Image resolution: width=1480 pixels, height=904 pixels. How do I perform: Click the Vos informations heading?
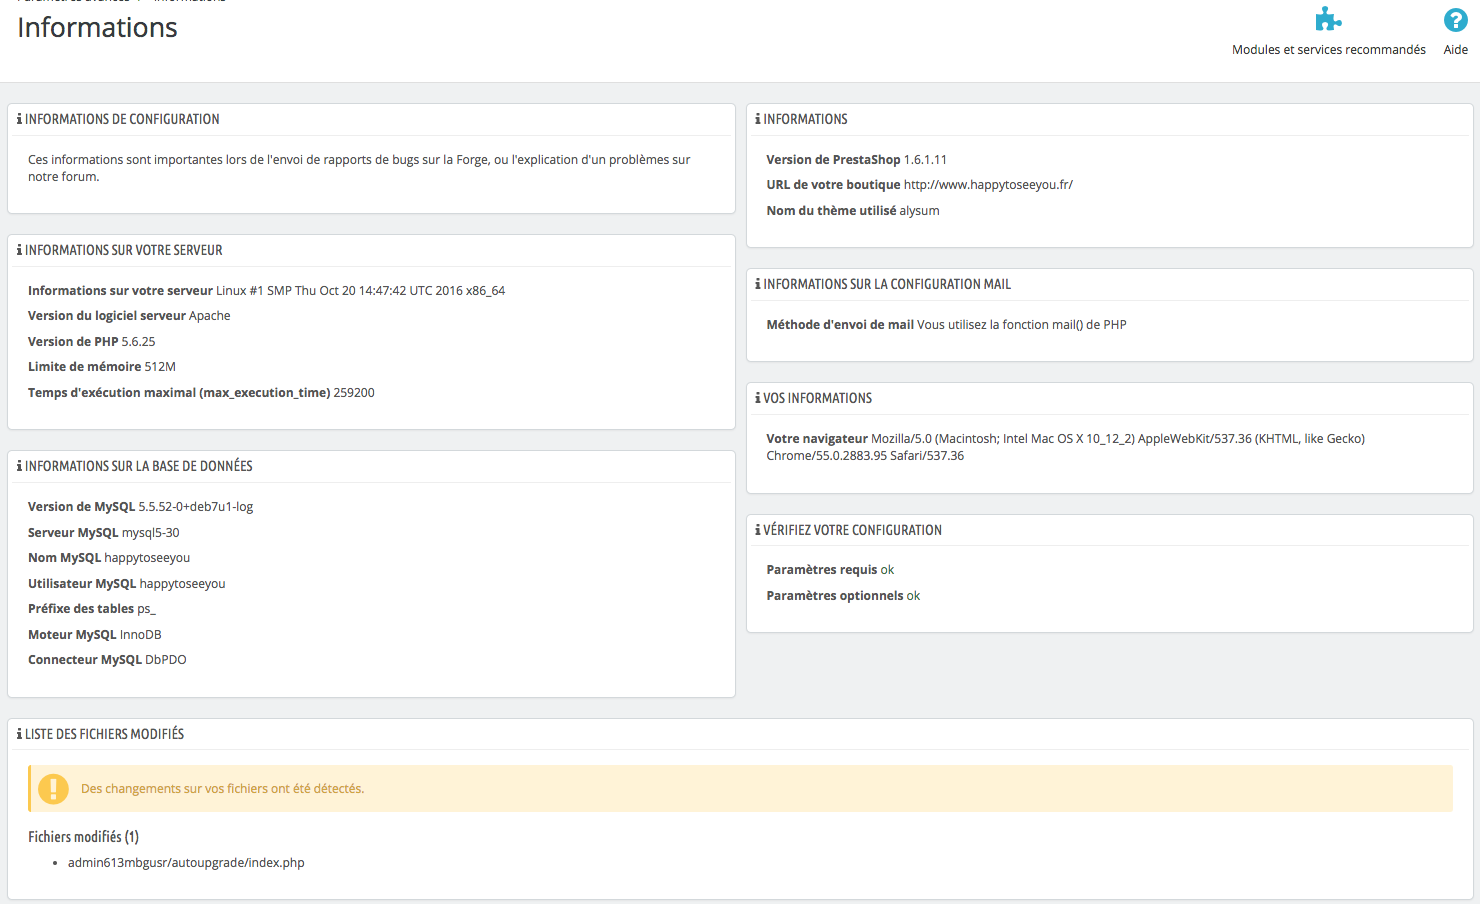[818, 398]
